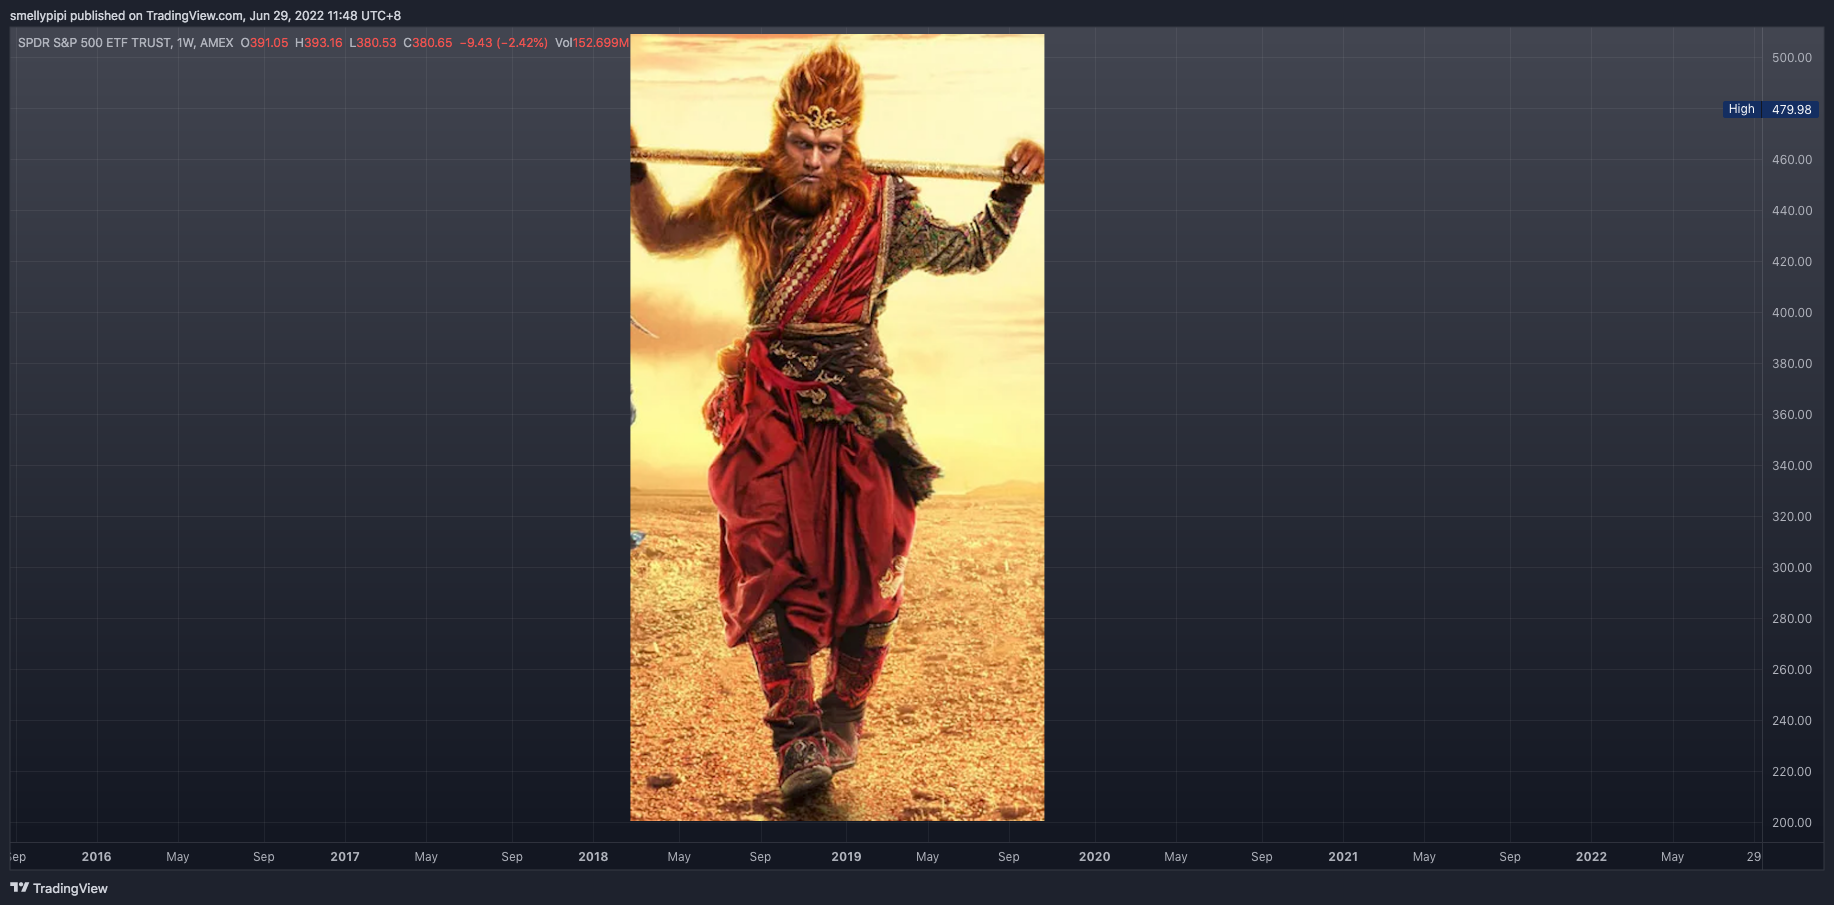Click the 2016 label on the time axis
The image size is (1834, 905).
[x=96, y=857]
